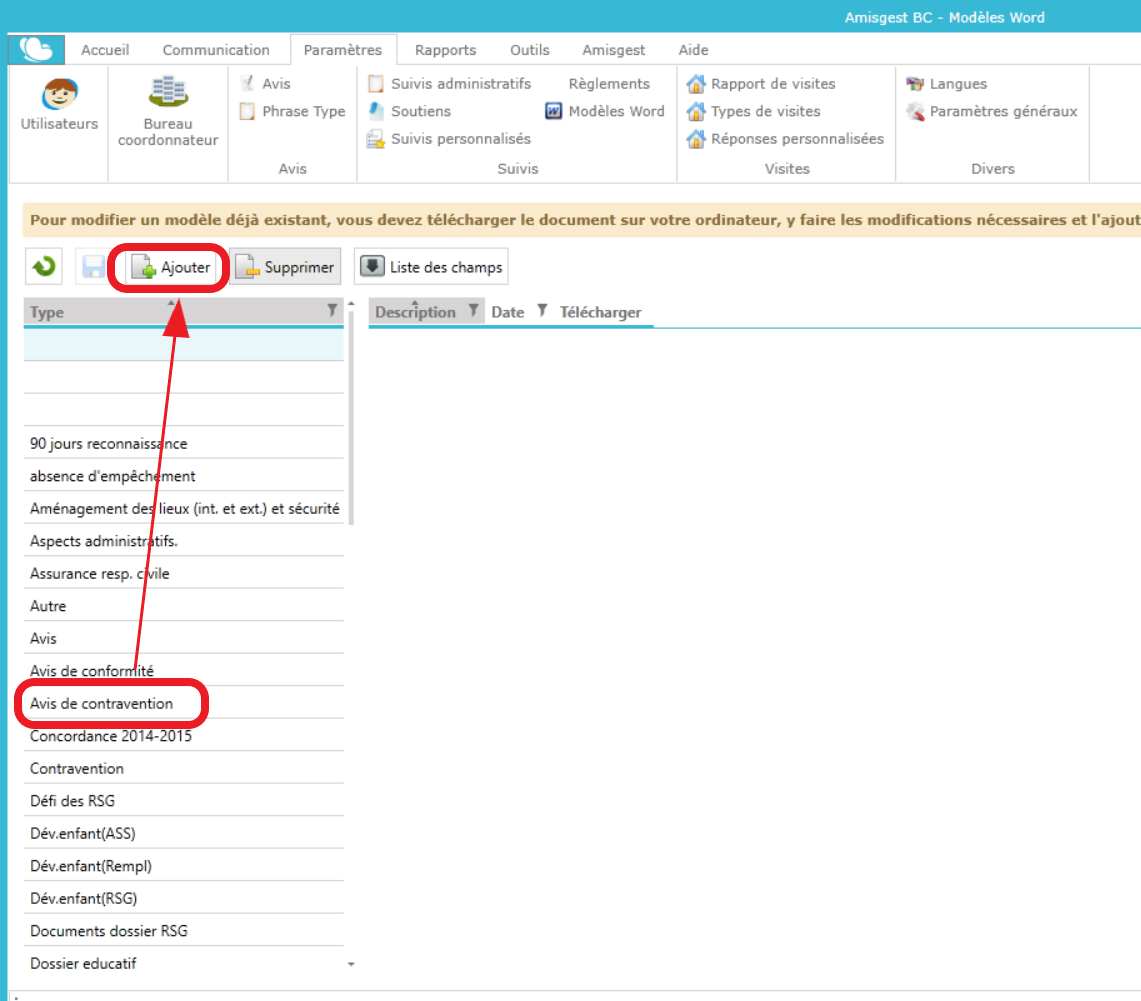Open the Description column filter funnel
The width and height of the screenshot is (1141, 1001).
[x=473, y=311]
